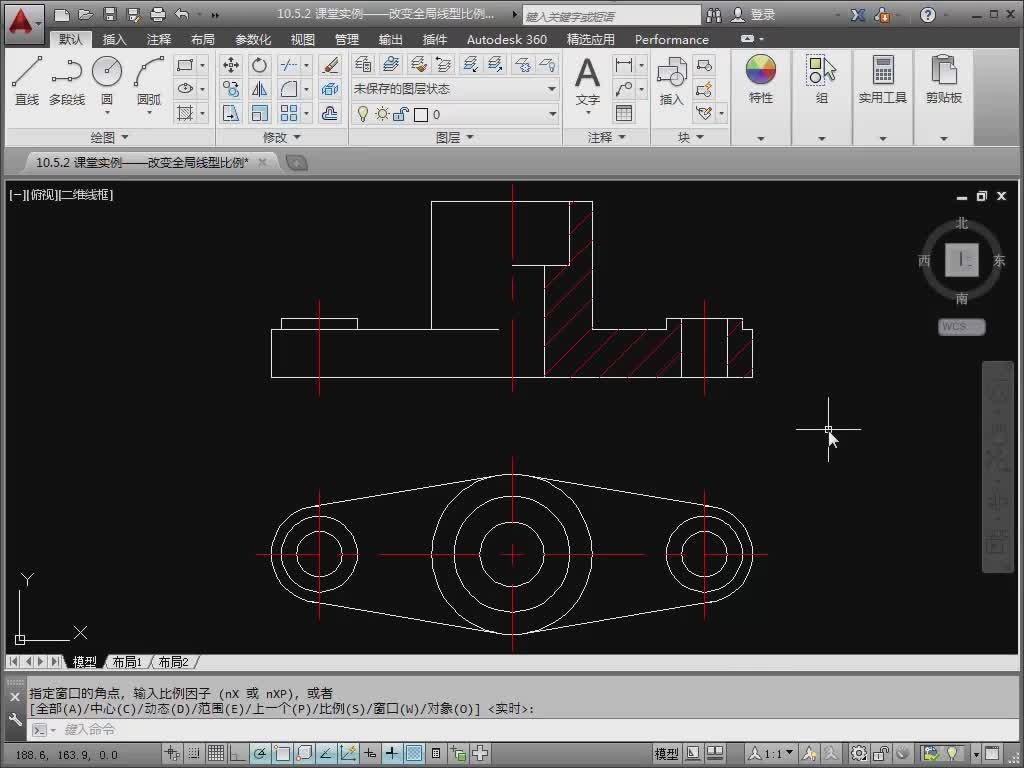1024x768 pixels.
Task: Click the Copy tool icon
Action: click(231, 89)
